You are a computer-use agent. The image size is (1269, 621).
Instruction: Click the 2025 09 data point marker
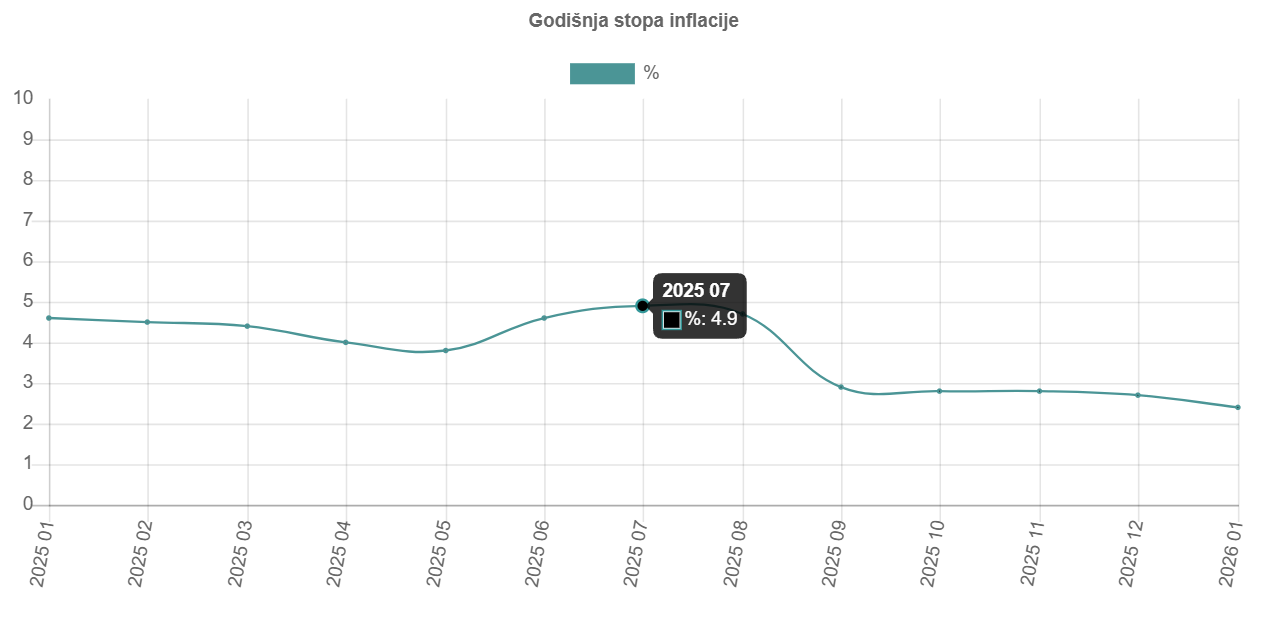(841, 387)
